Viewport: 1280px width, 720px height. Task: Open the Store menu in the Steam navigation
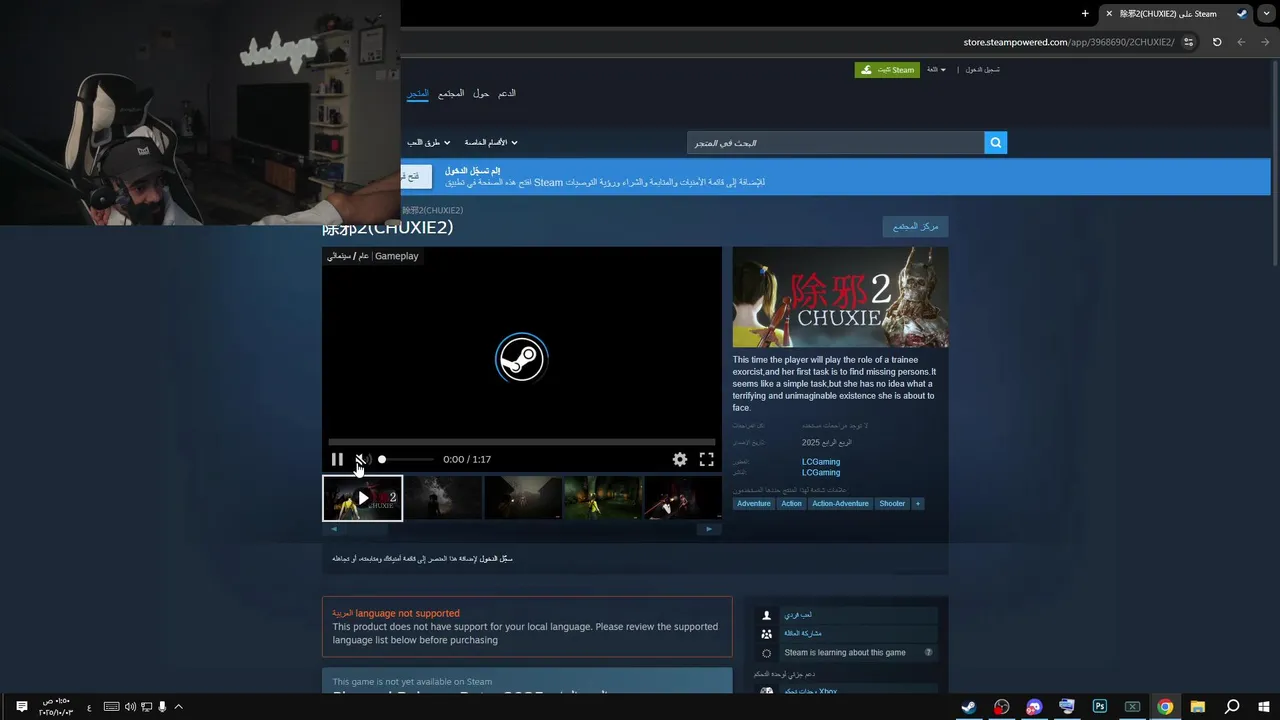pos(418,93)
